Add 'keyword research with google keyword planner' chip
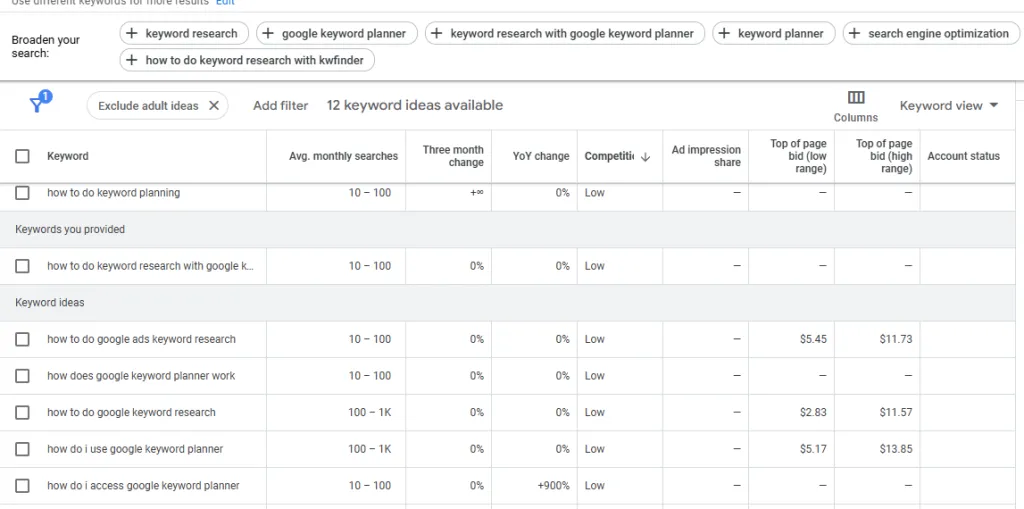Image resolution: width=1024 pixels, height=509 pixels. click(x=565, y=33)
